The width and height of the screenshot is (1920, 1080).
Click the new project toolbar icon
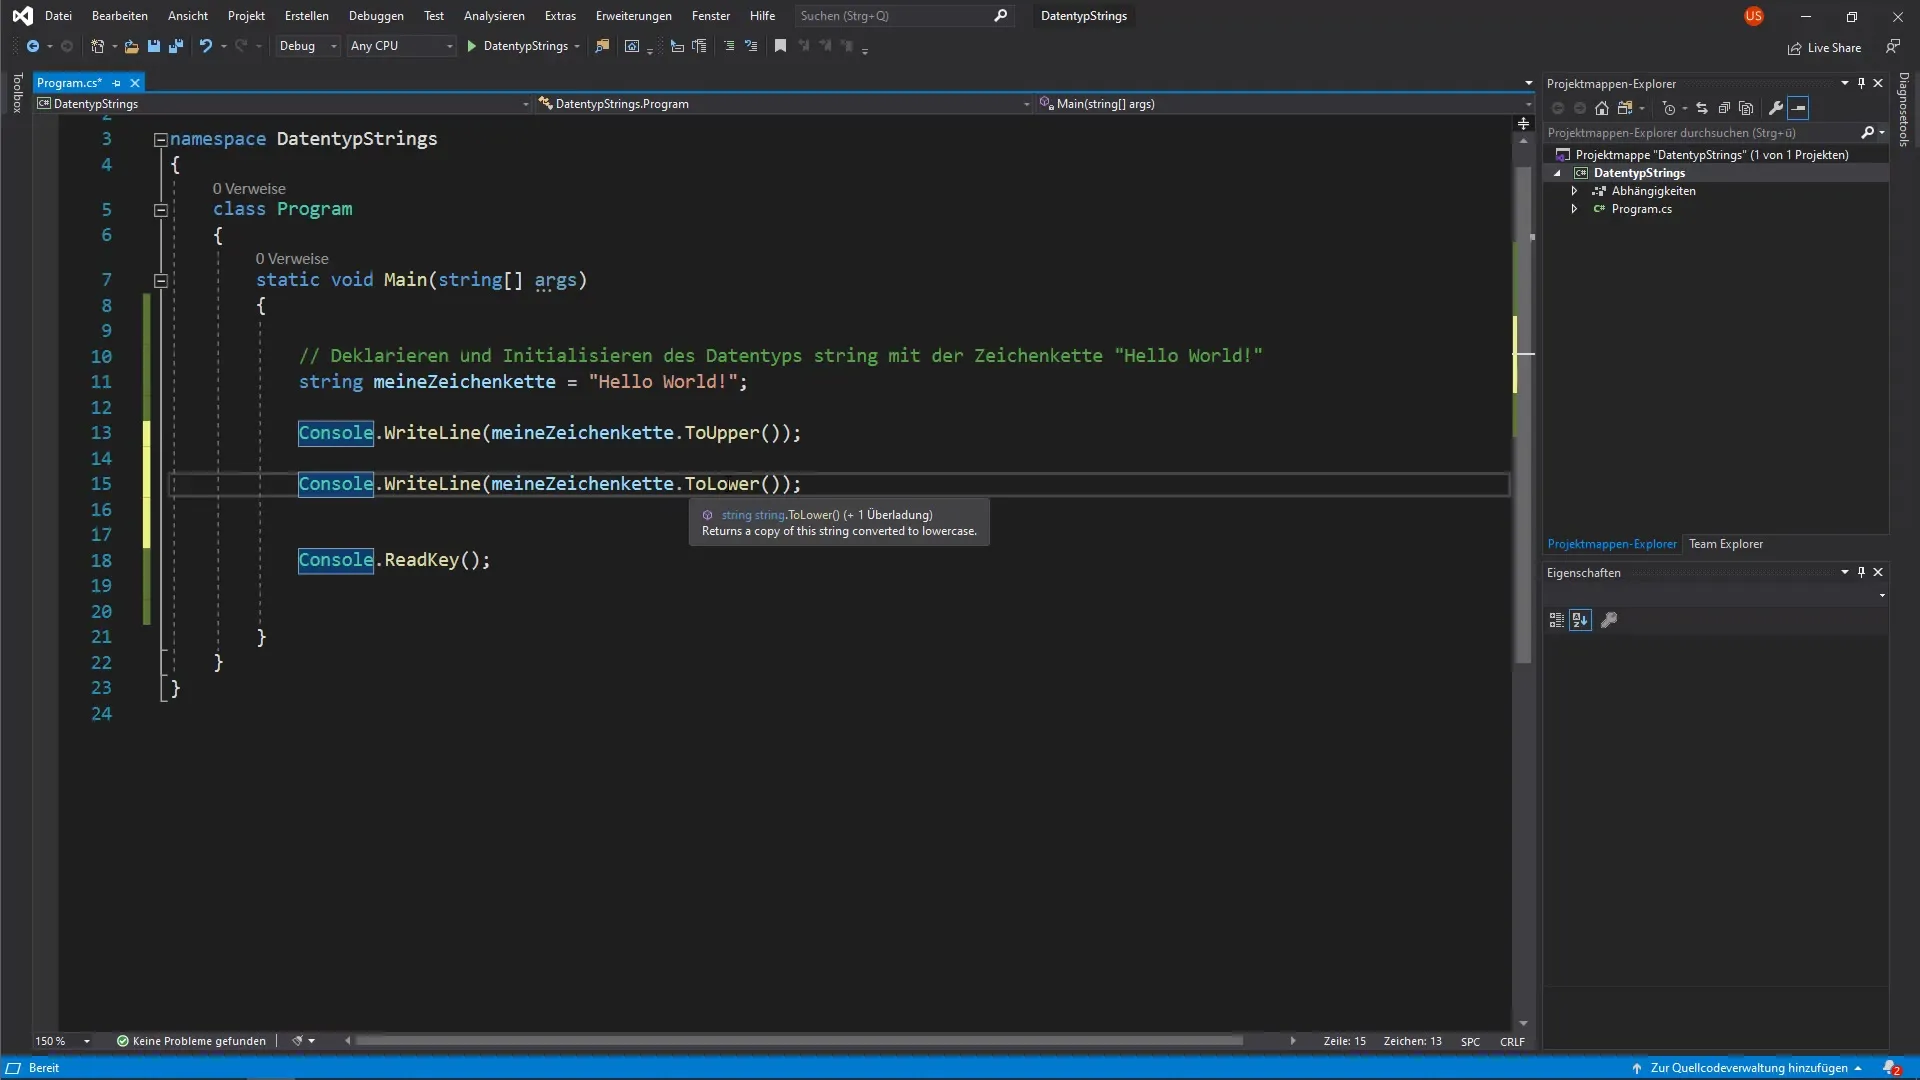(97, 46)
